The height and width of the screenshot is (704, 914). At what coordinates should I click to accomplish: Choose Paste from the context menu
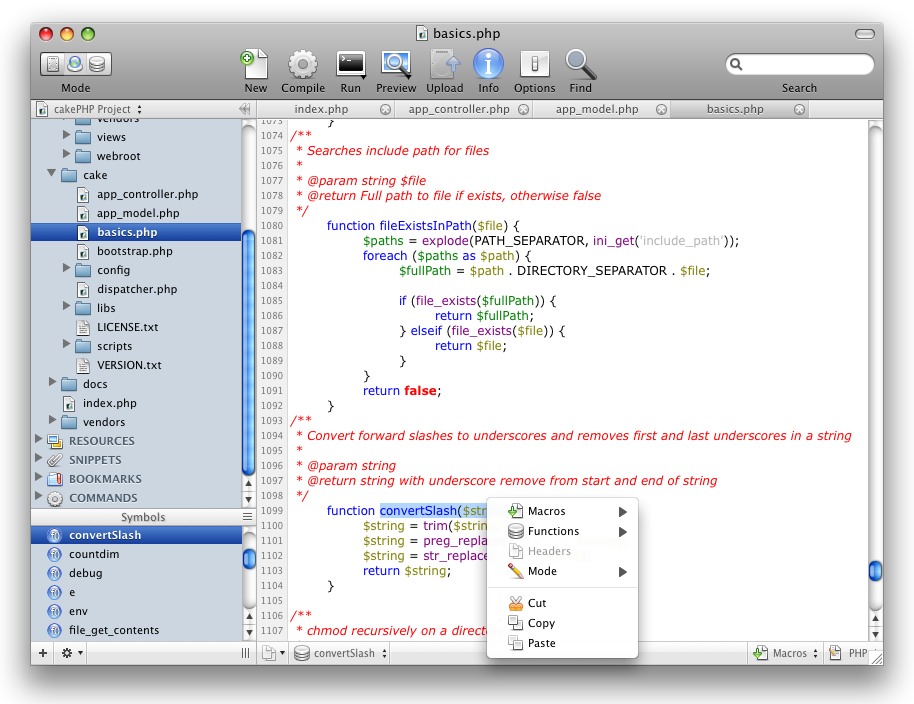pos(563,643)
